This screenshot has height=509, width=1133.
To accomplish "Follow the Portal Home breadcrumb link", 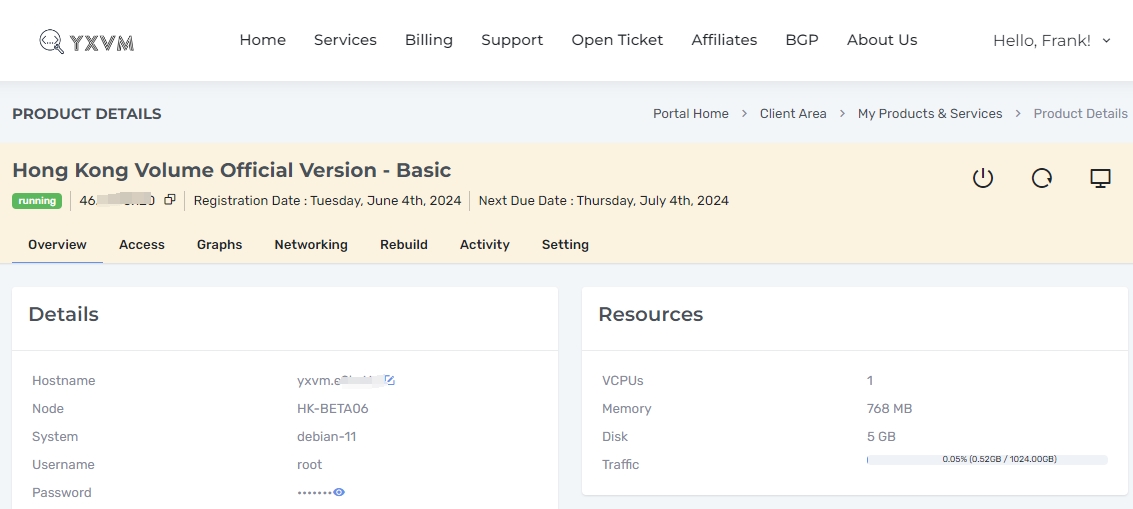I will [691, 114].
